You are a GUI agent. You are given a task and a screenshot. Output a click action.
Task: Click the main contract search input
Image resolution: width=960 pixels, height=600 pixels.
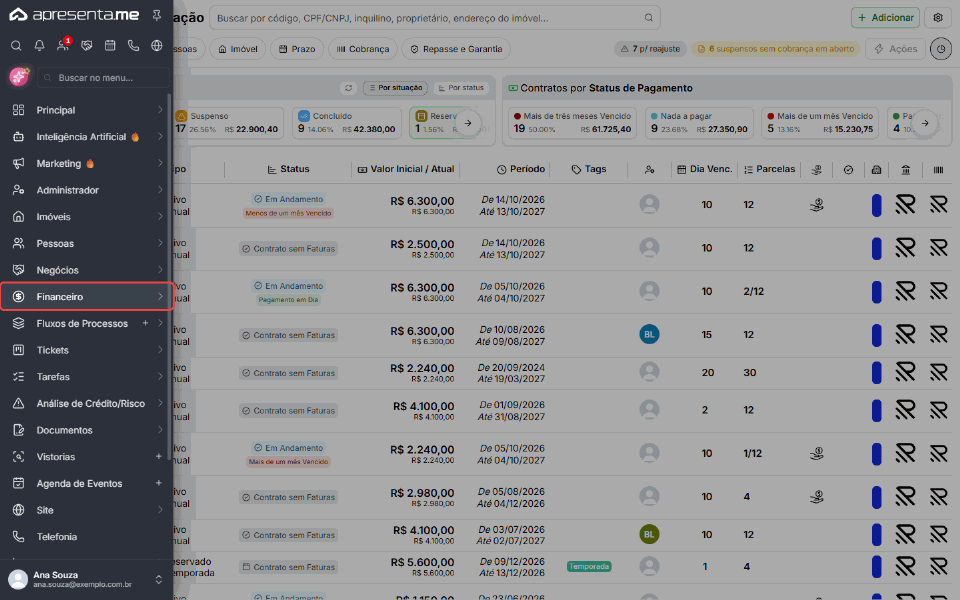coord(435,18)
